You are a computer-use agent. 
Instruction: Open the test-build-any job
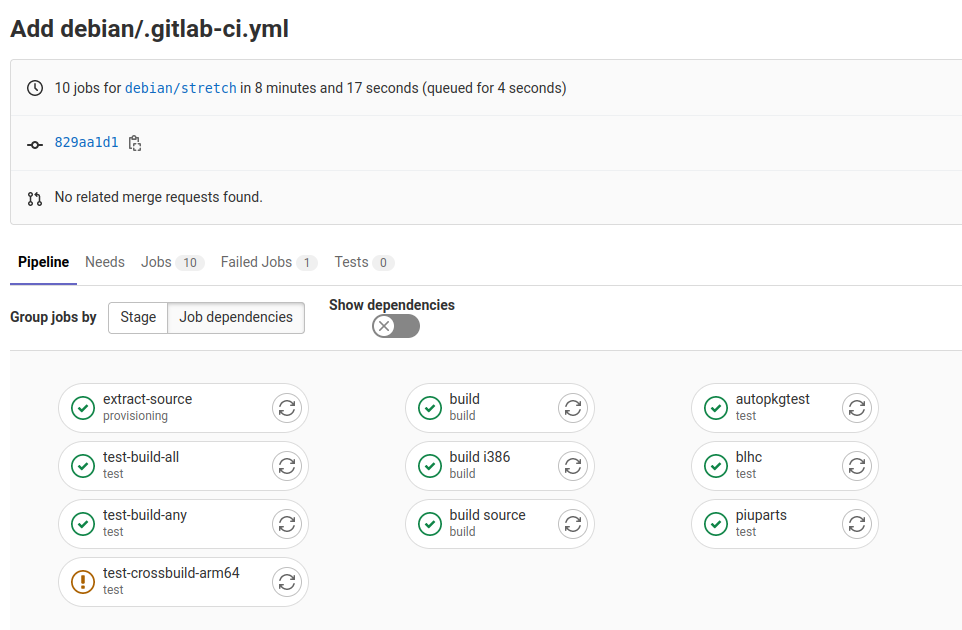coord(145,516)
